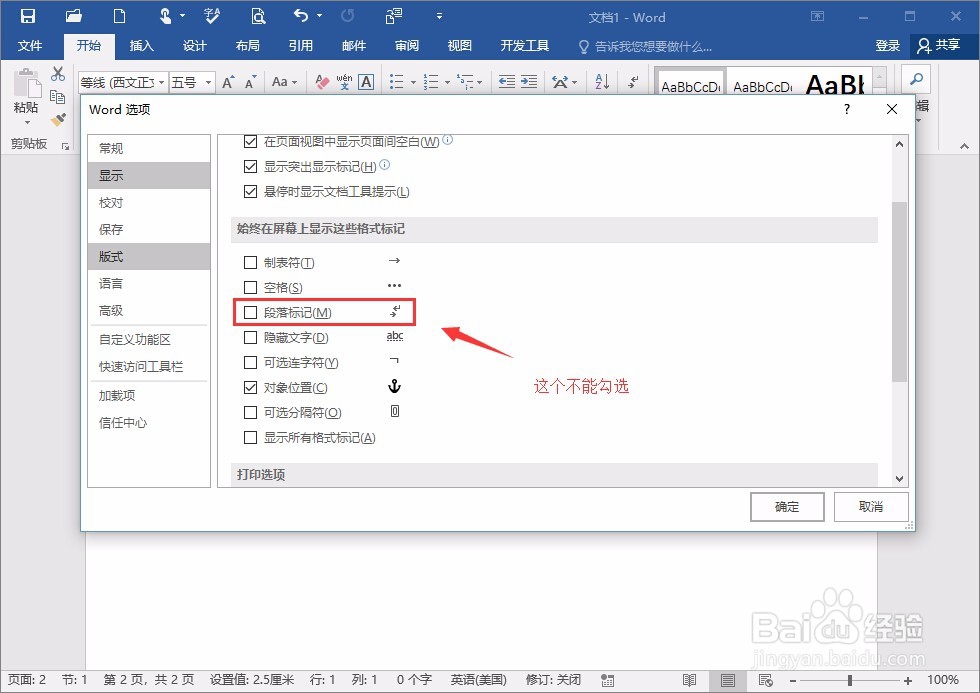Click the Save icon on Quick Access Toolbar
This screenshot has height=693, width=980.
click(x=27, y=17)
